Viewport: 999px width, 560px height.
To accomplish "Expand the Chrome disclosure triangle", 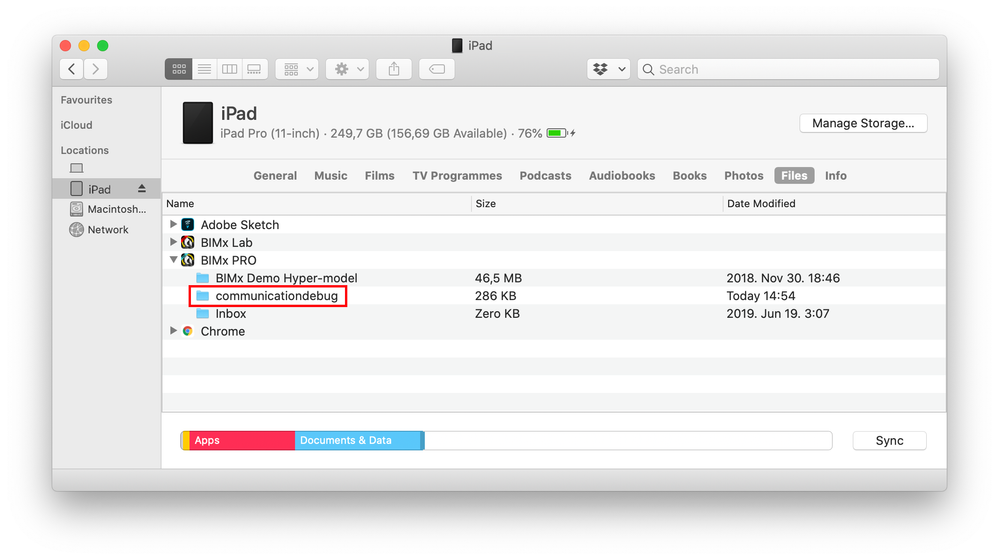I will [173, 331].
